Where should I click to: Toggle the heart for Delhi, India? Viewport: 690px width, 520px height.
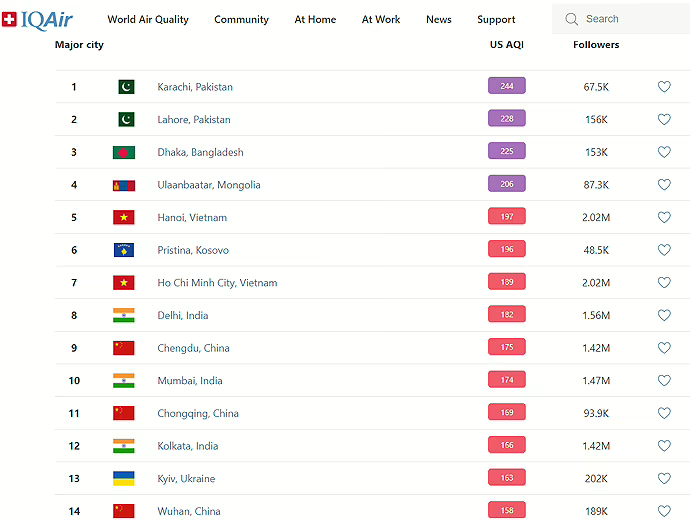click(x=664, y=315)
